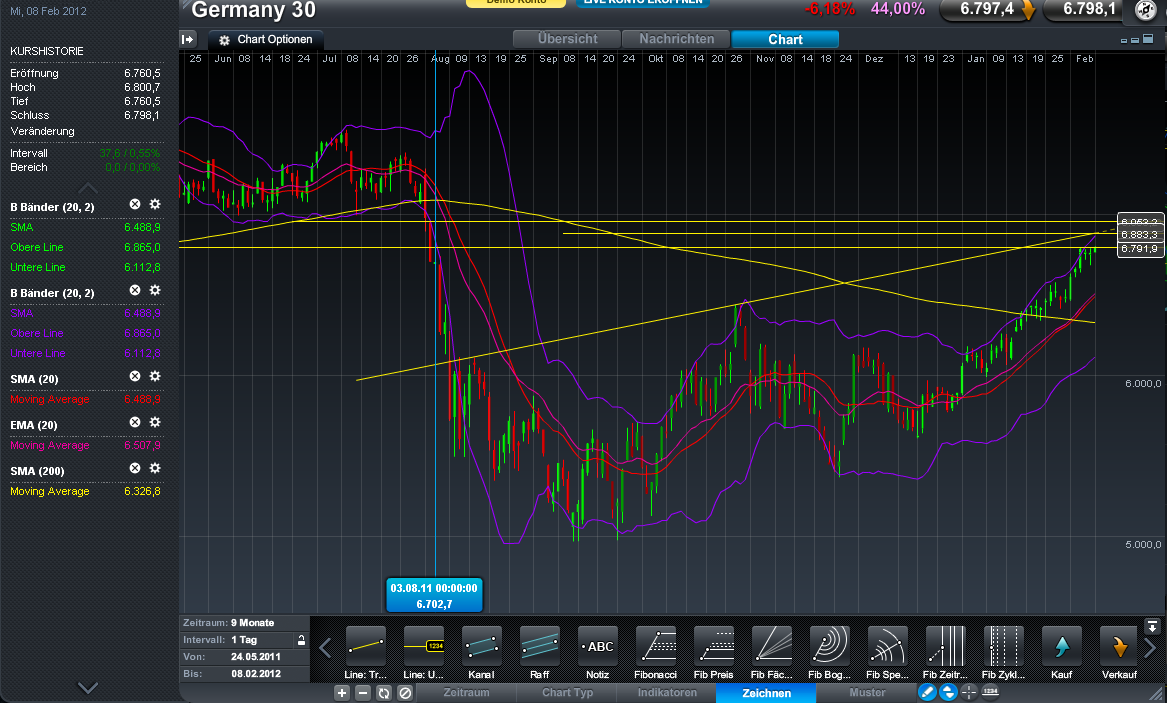The width and height of the screenshot is (1167, 703).
Task: Select the Fib Preis tool
Action: (x=714, y=645)
